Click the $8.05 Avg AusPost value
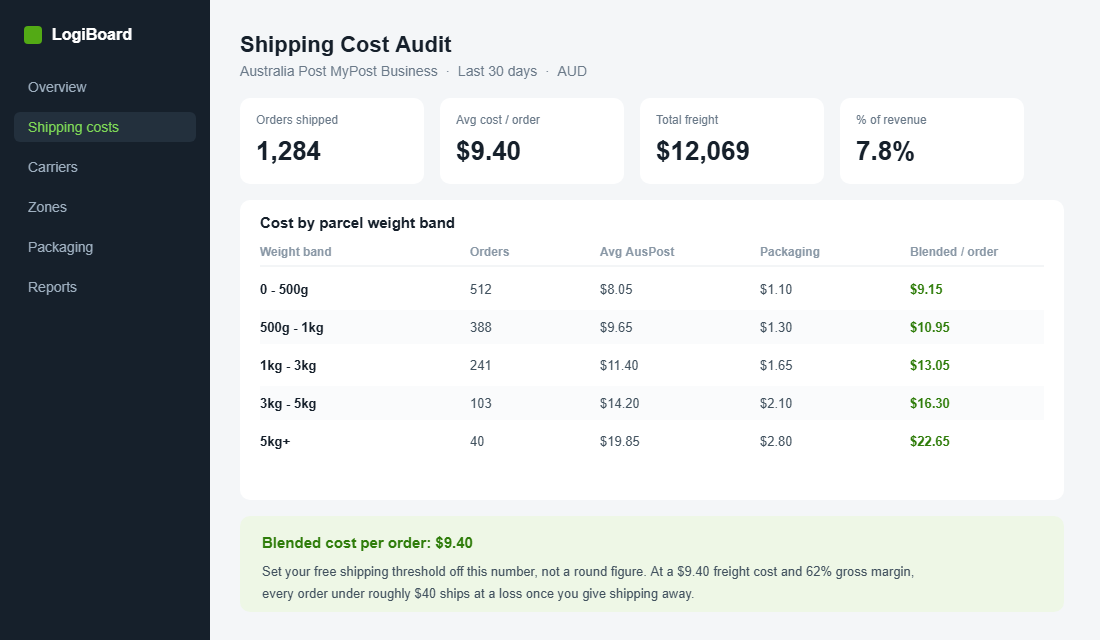 616,289
